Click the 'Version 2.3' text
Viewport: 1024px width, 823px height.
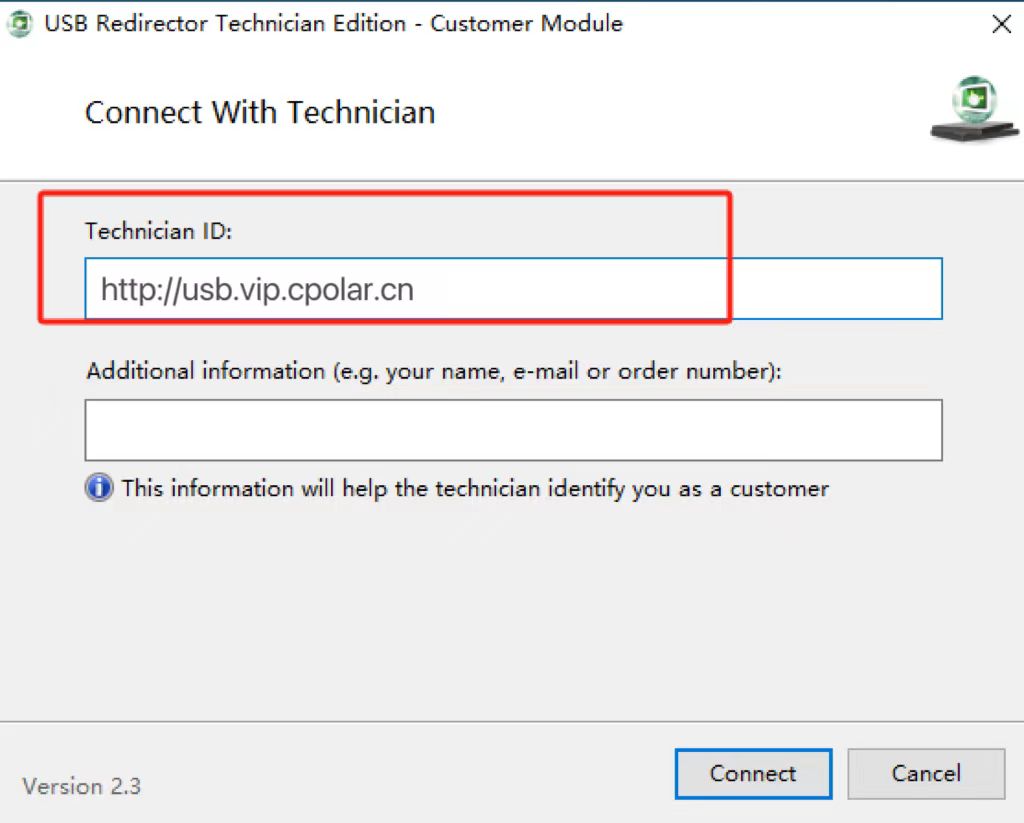(82, 786)
